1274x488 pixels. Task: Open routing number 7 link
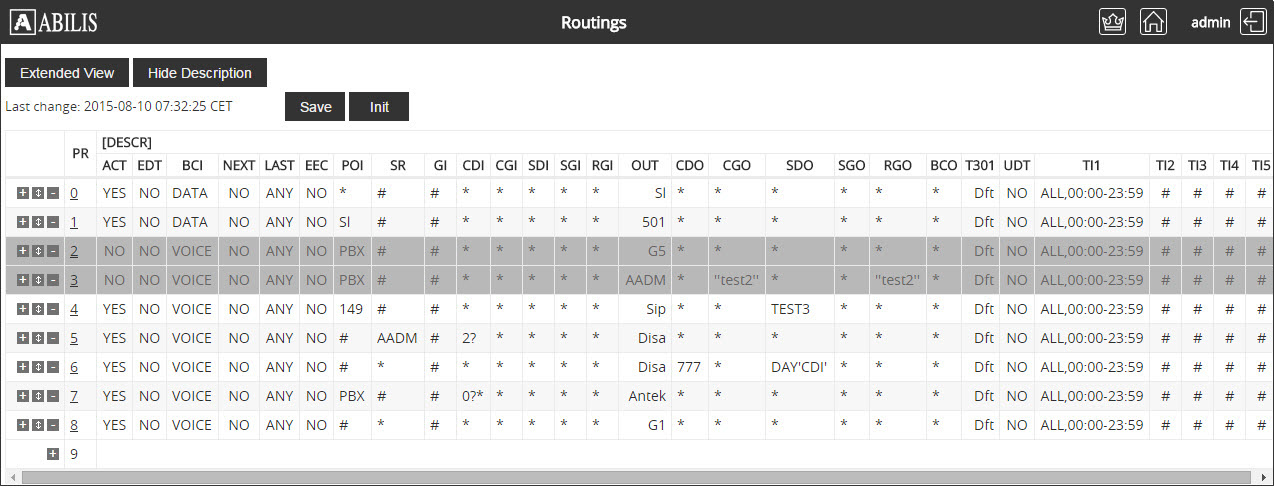74,396
